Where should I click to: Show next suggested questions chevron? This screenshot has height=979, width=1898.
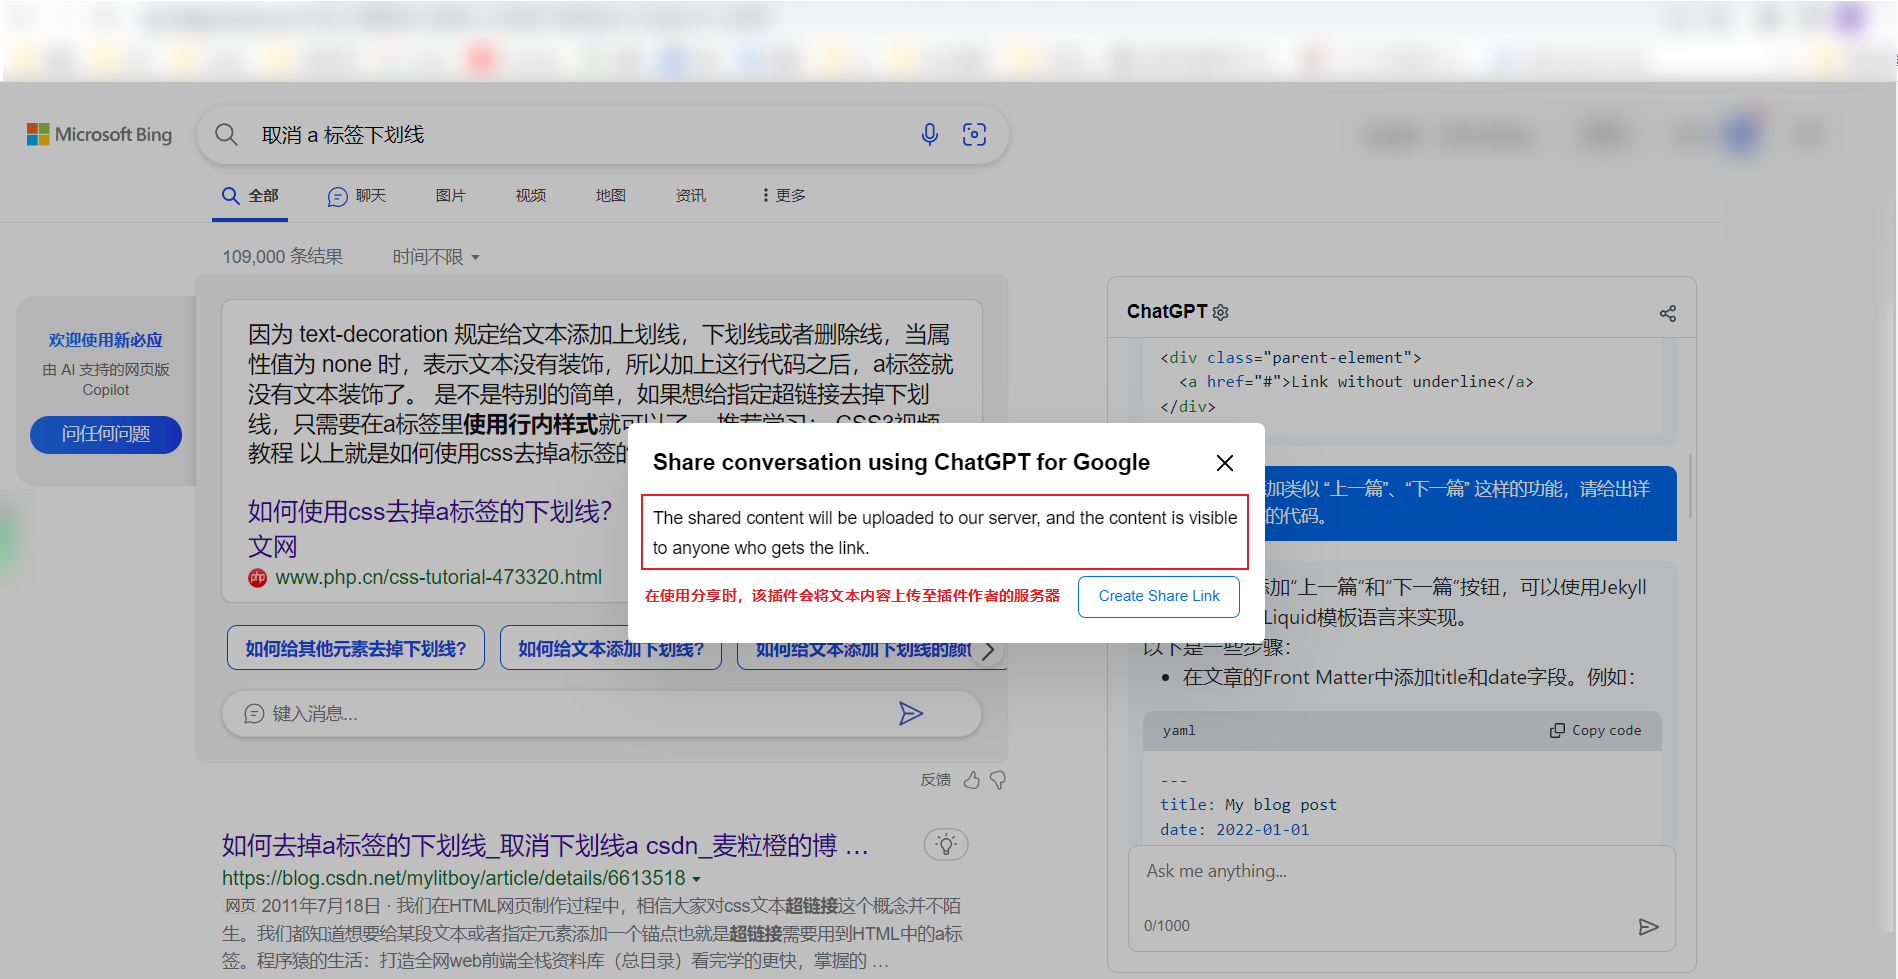(988, 650)
